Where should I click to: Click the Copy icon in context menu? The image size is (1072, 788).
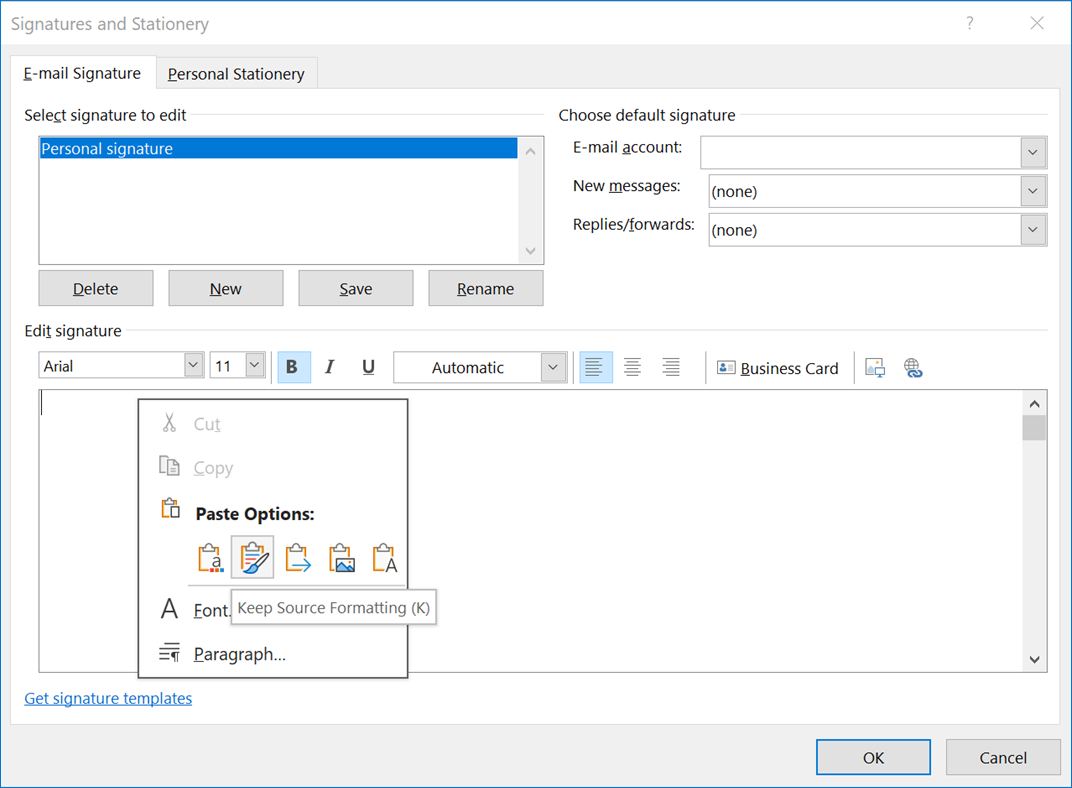tap(169, 466)
